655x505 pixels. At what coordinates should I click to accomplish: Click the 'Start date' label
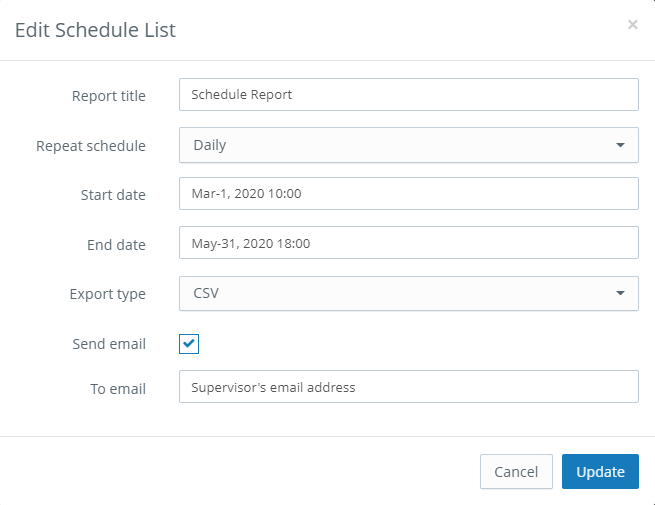113,195
